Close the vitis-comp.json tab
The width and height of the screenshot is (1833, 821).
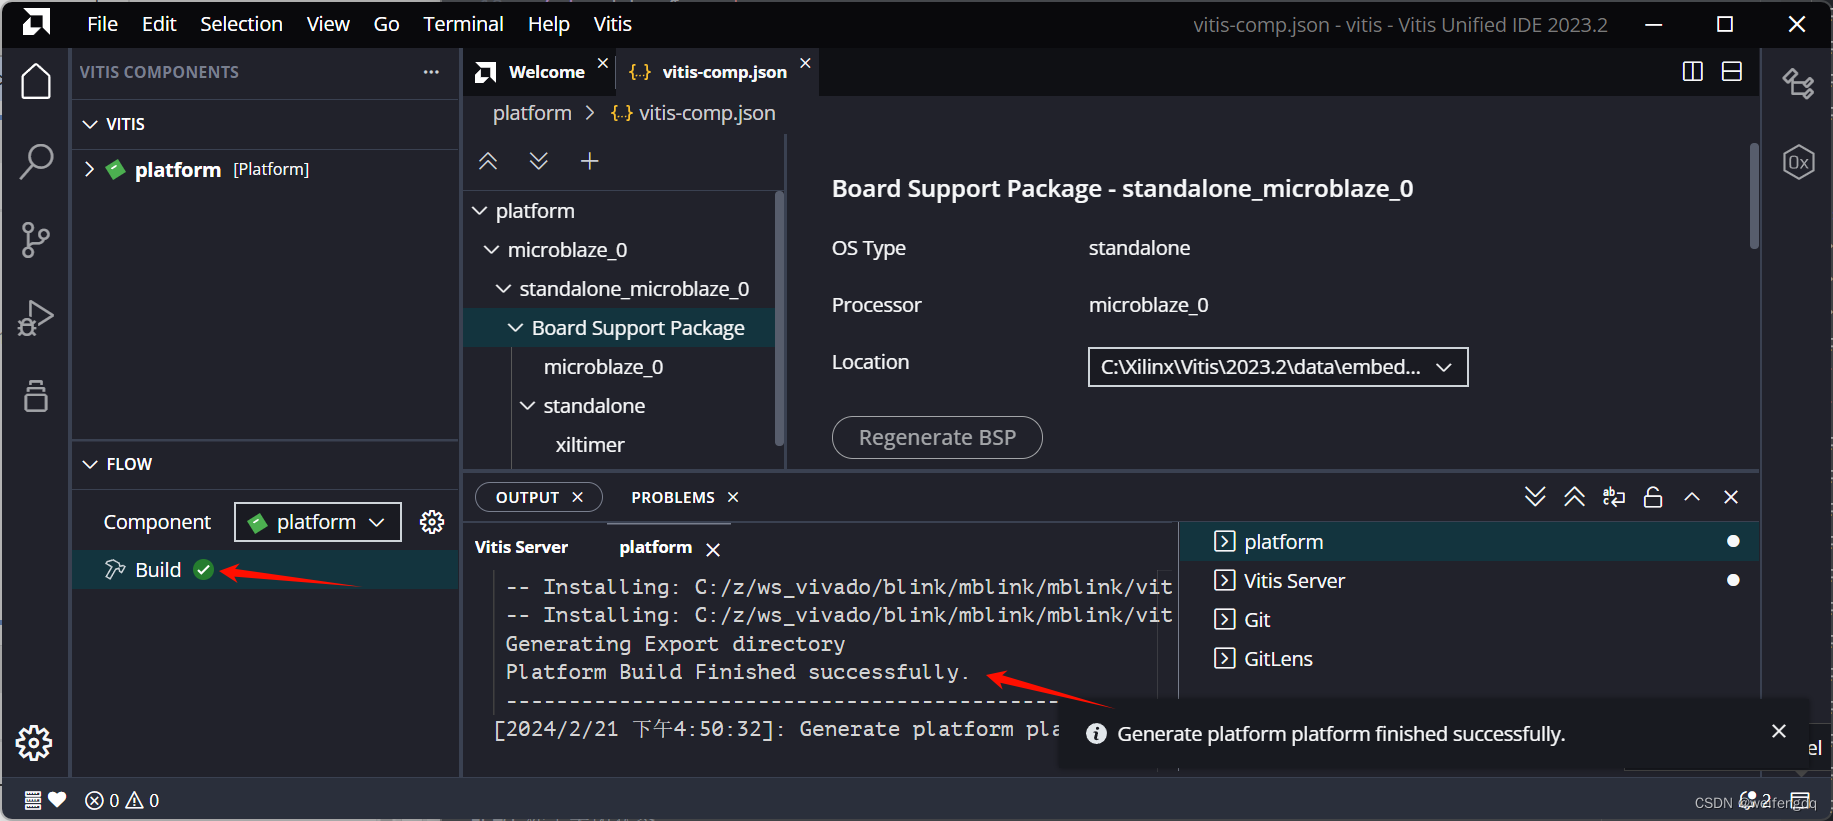click(805, 63)
